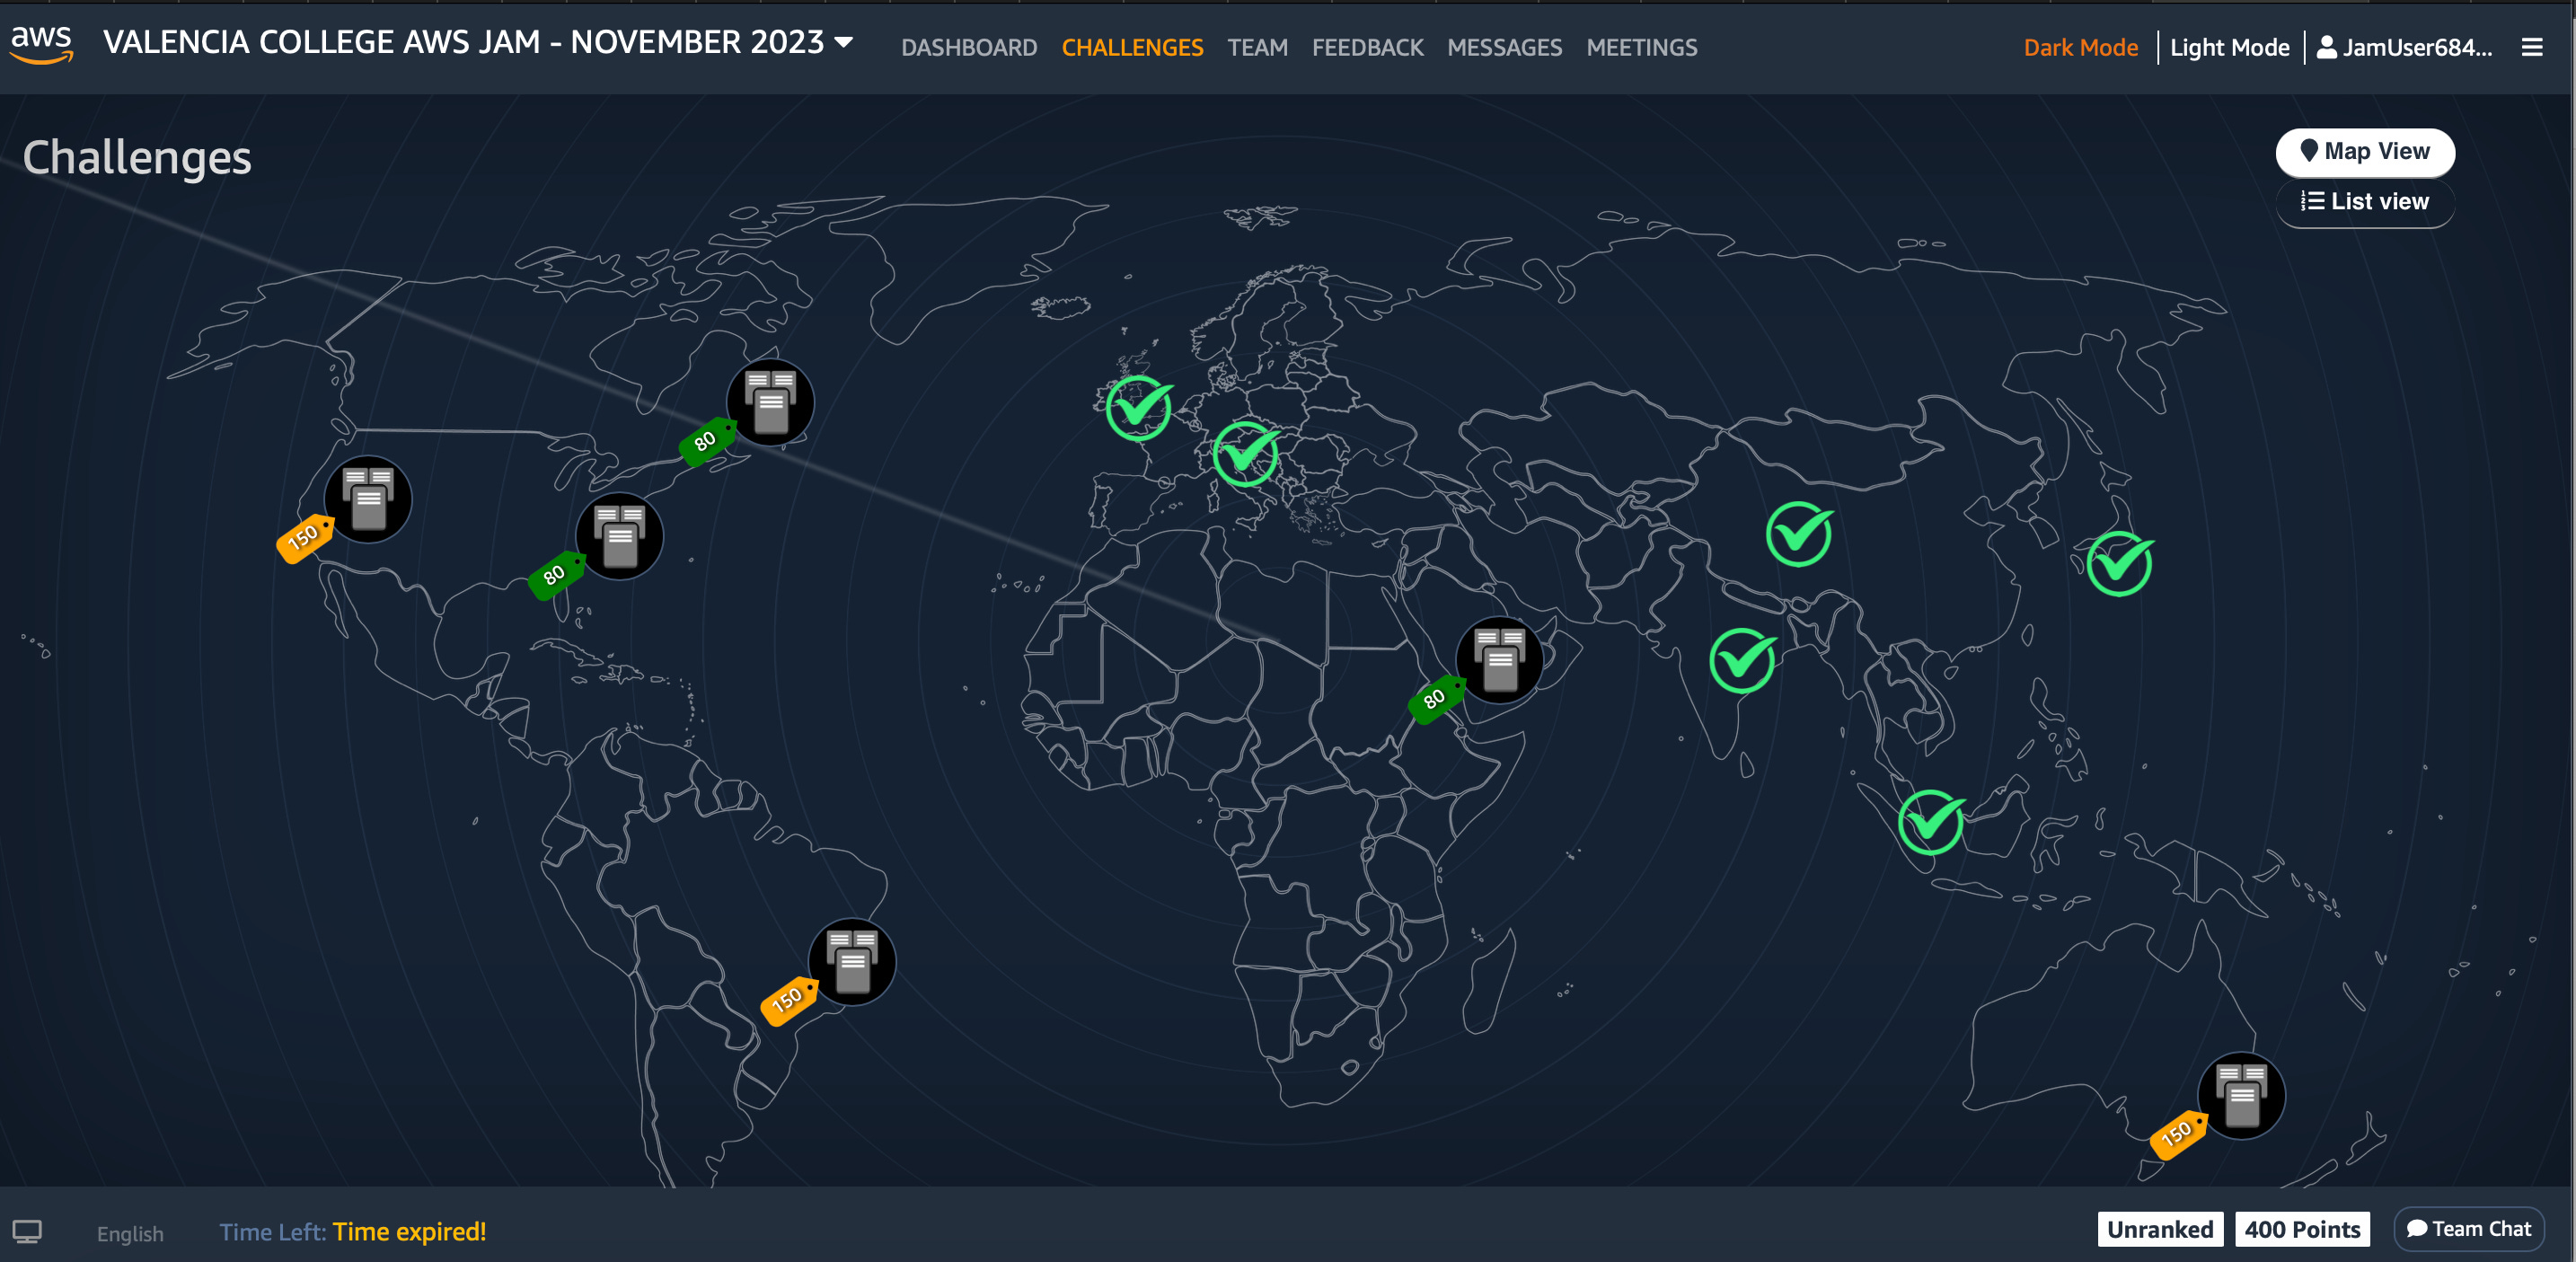Viewport: 2576px width, 1262px height.
Task: Switch to List view
Action: tap(2364, 202)
